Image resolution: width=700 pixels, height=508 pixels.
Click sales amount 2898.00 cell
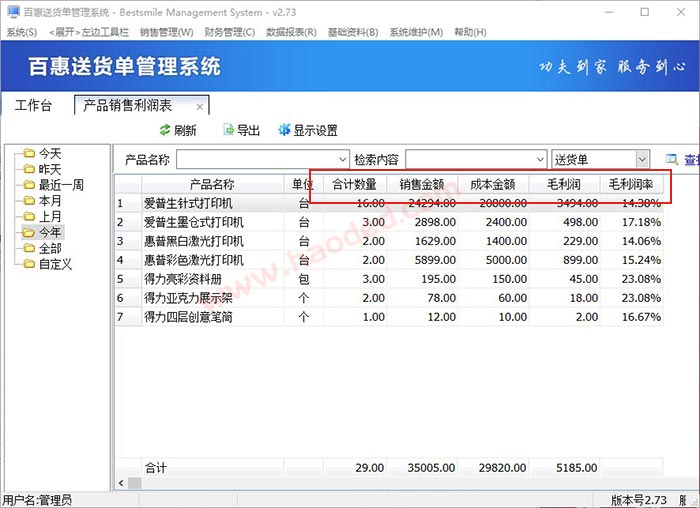(422, 222)
